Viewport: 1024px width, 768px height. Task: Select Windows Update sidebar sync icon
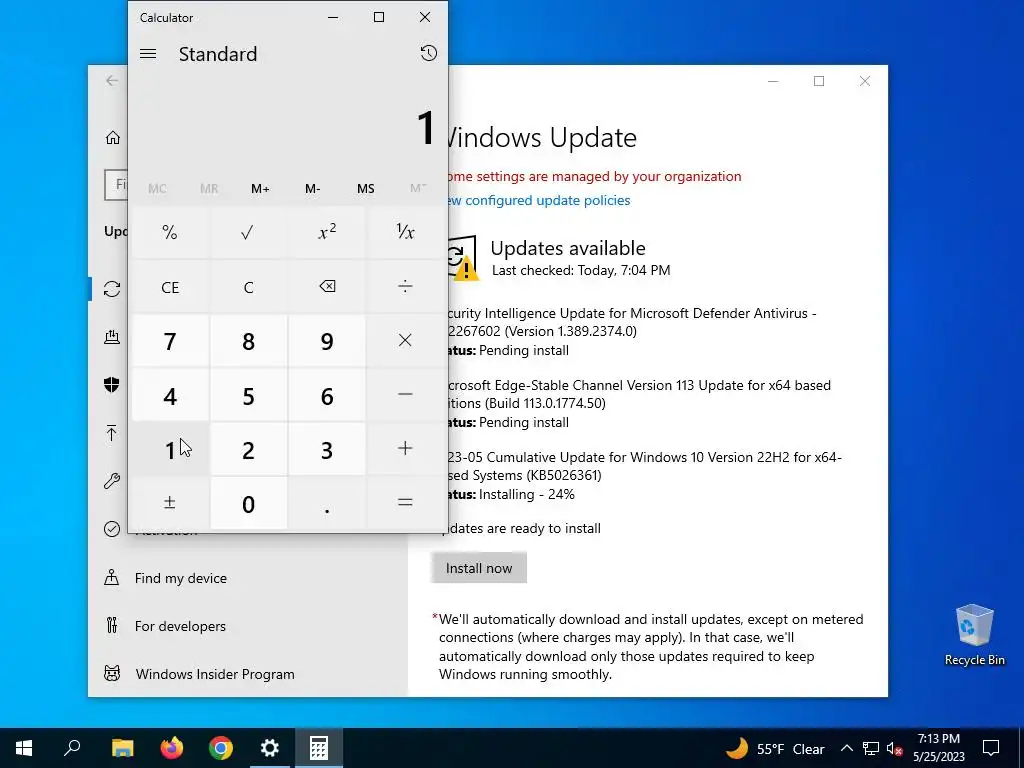point(112,289)
